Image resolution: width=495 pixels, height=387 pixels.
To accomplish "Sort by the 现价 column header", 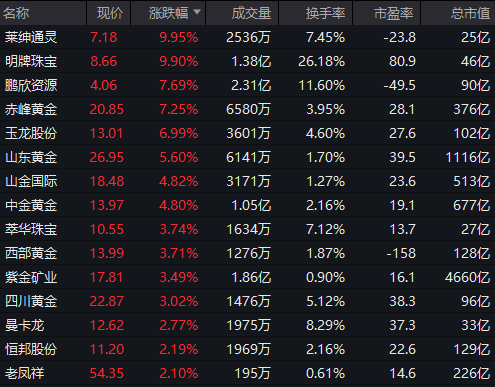I will pyautogui.click(x=109, y=13).
